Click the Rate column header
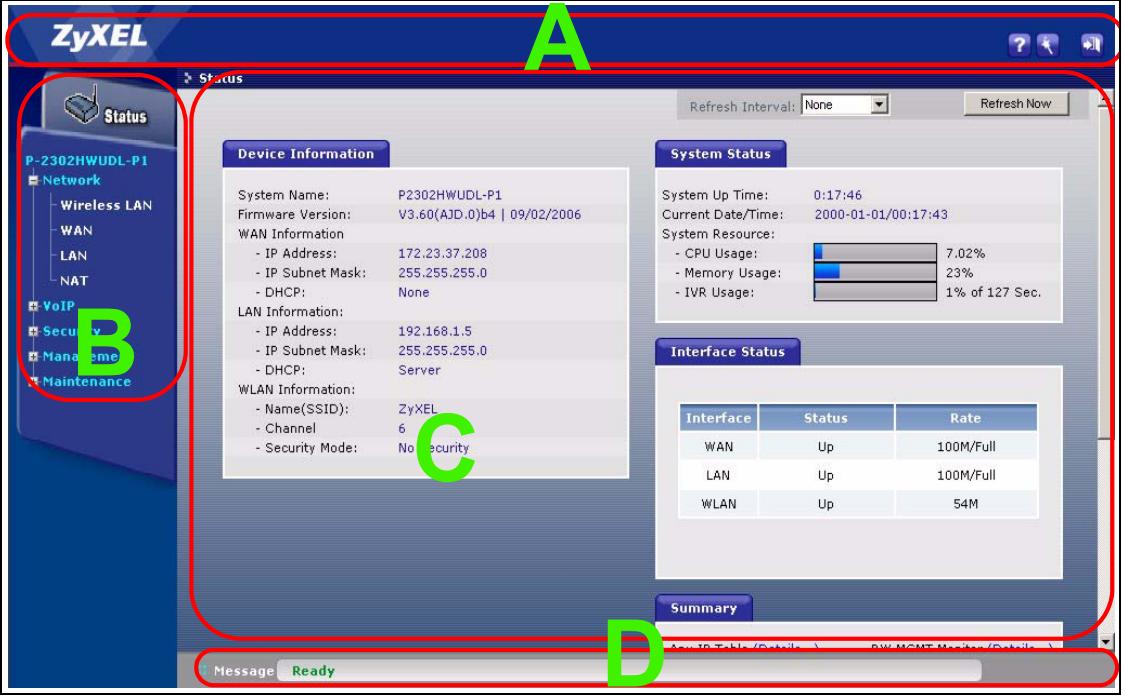1125x698 pixels. click(x=966, y=418)
